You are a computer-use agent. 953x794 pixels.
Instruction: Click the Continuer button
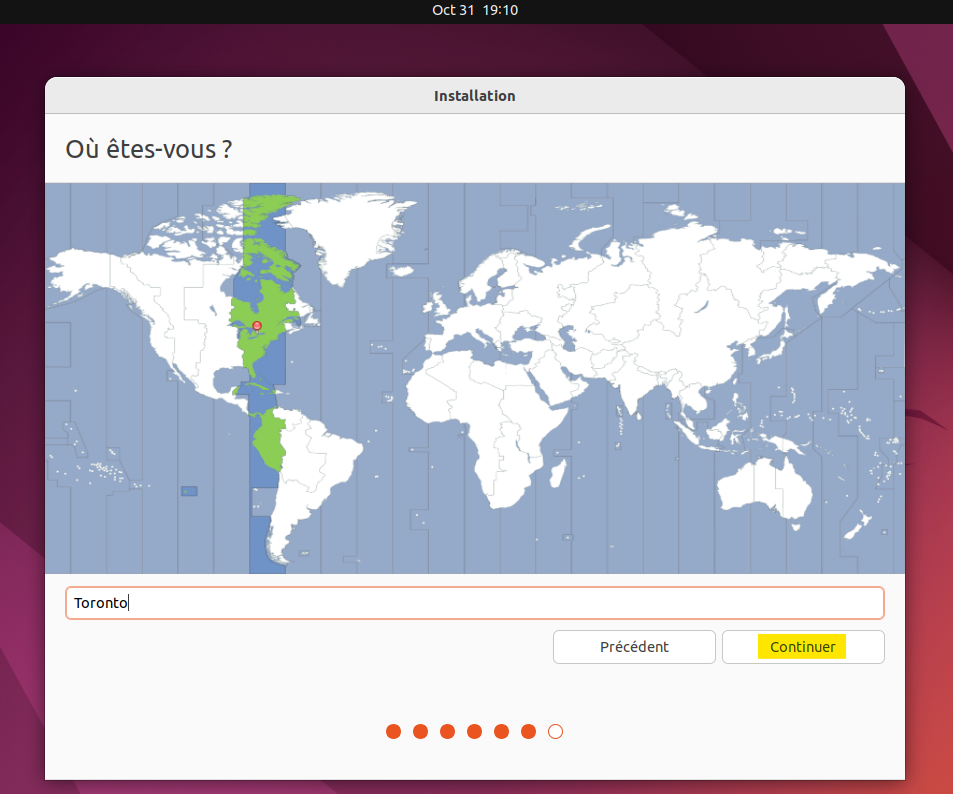click(x=803, y=647)
